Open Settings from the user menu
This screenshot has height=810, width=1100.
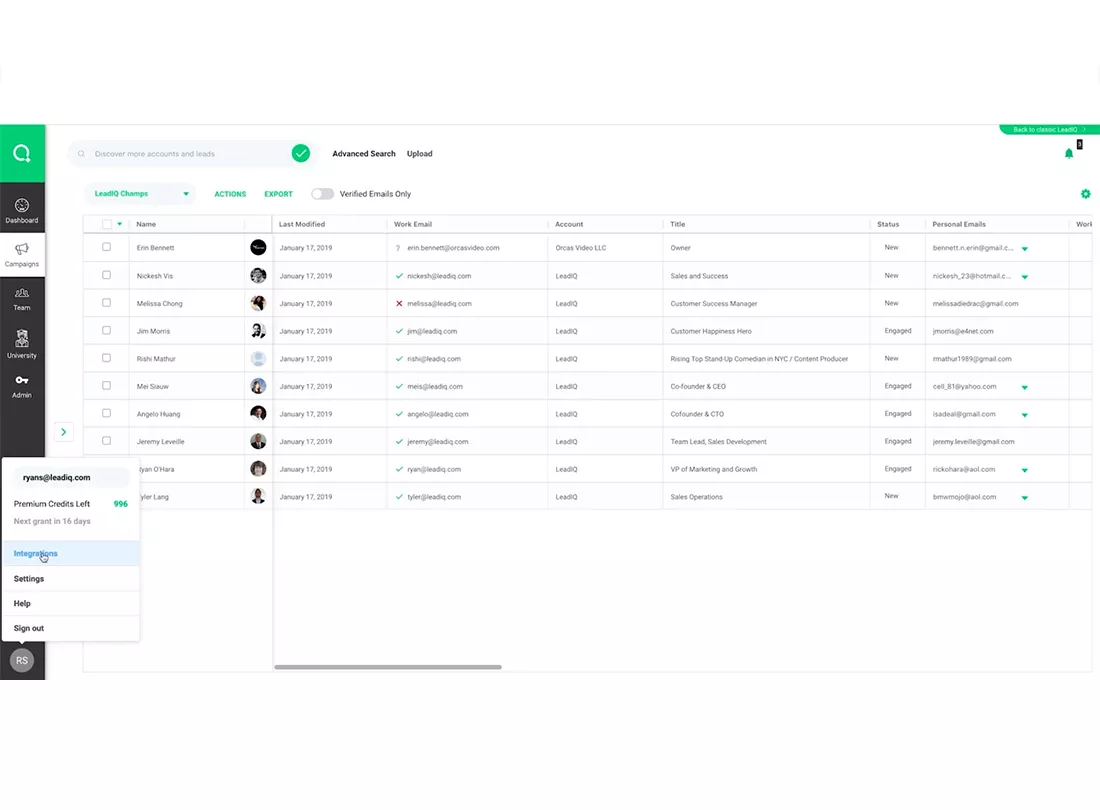click(x=71, y=579)
